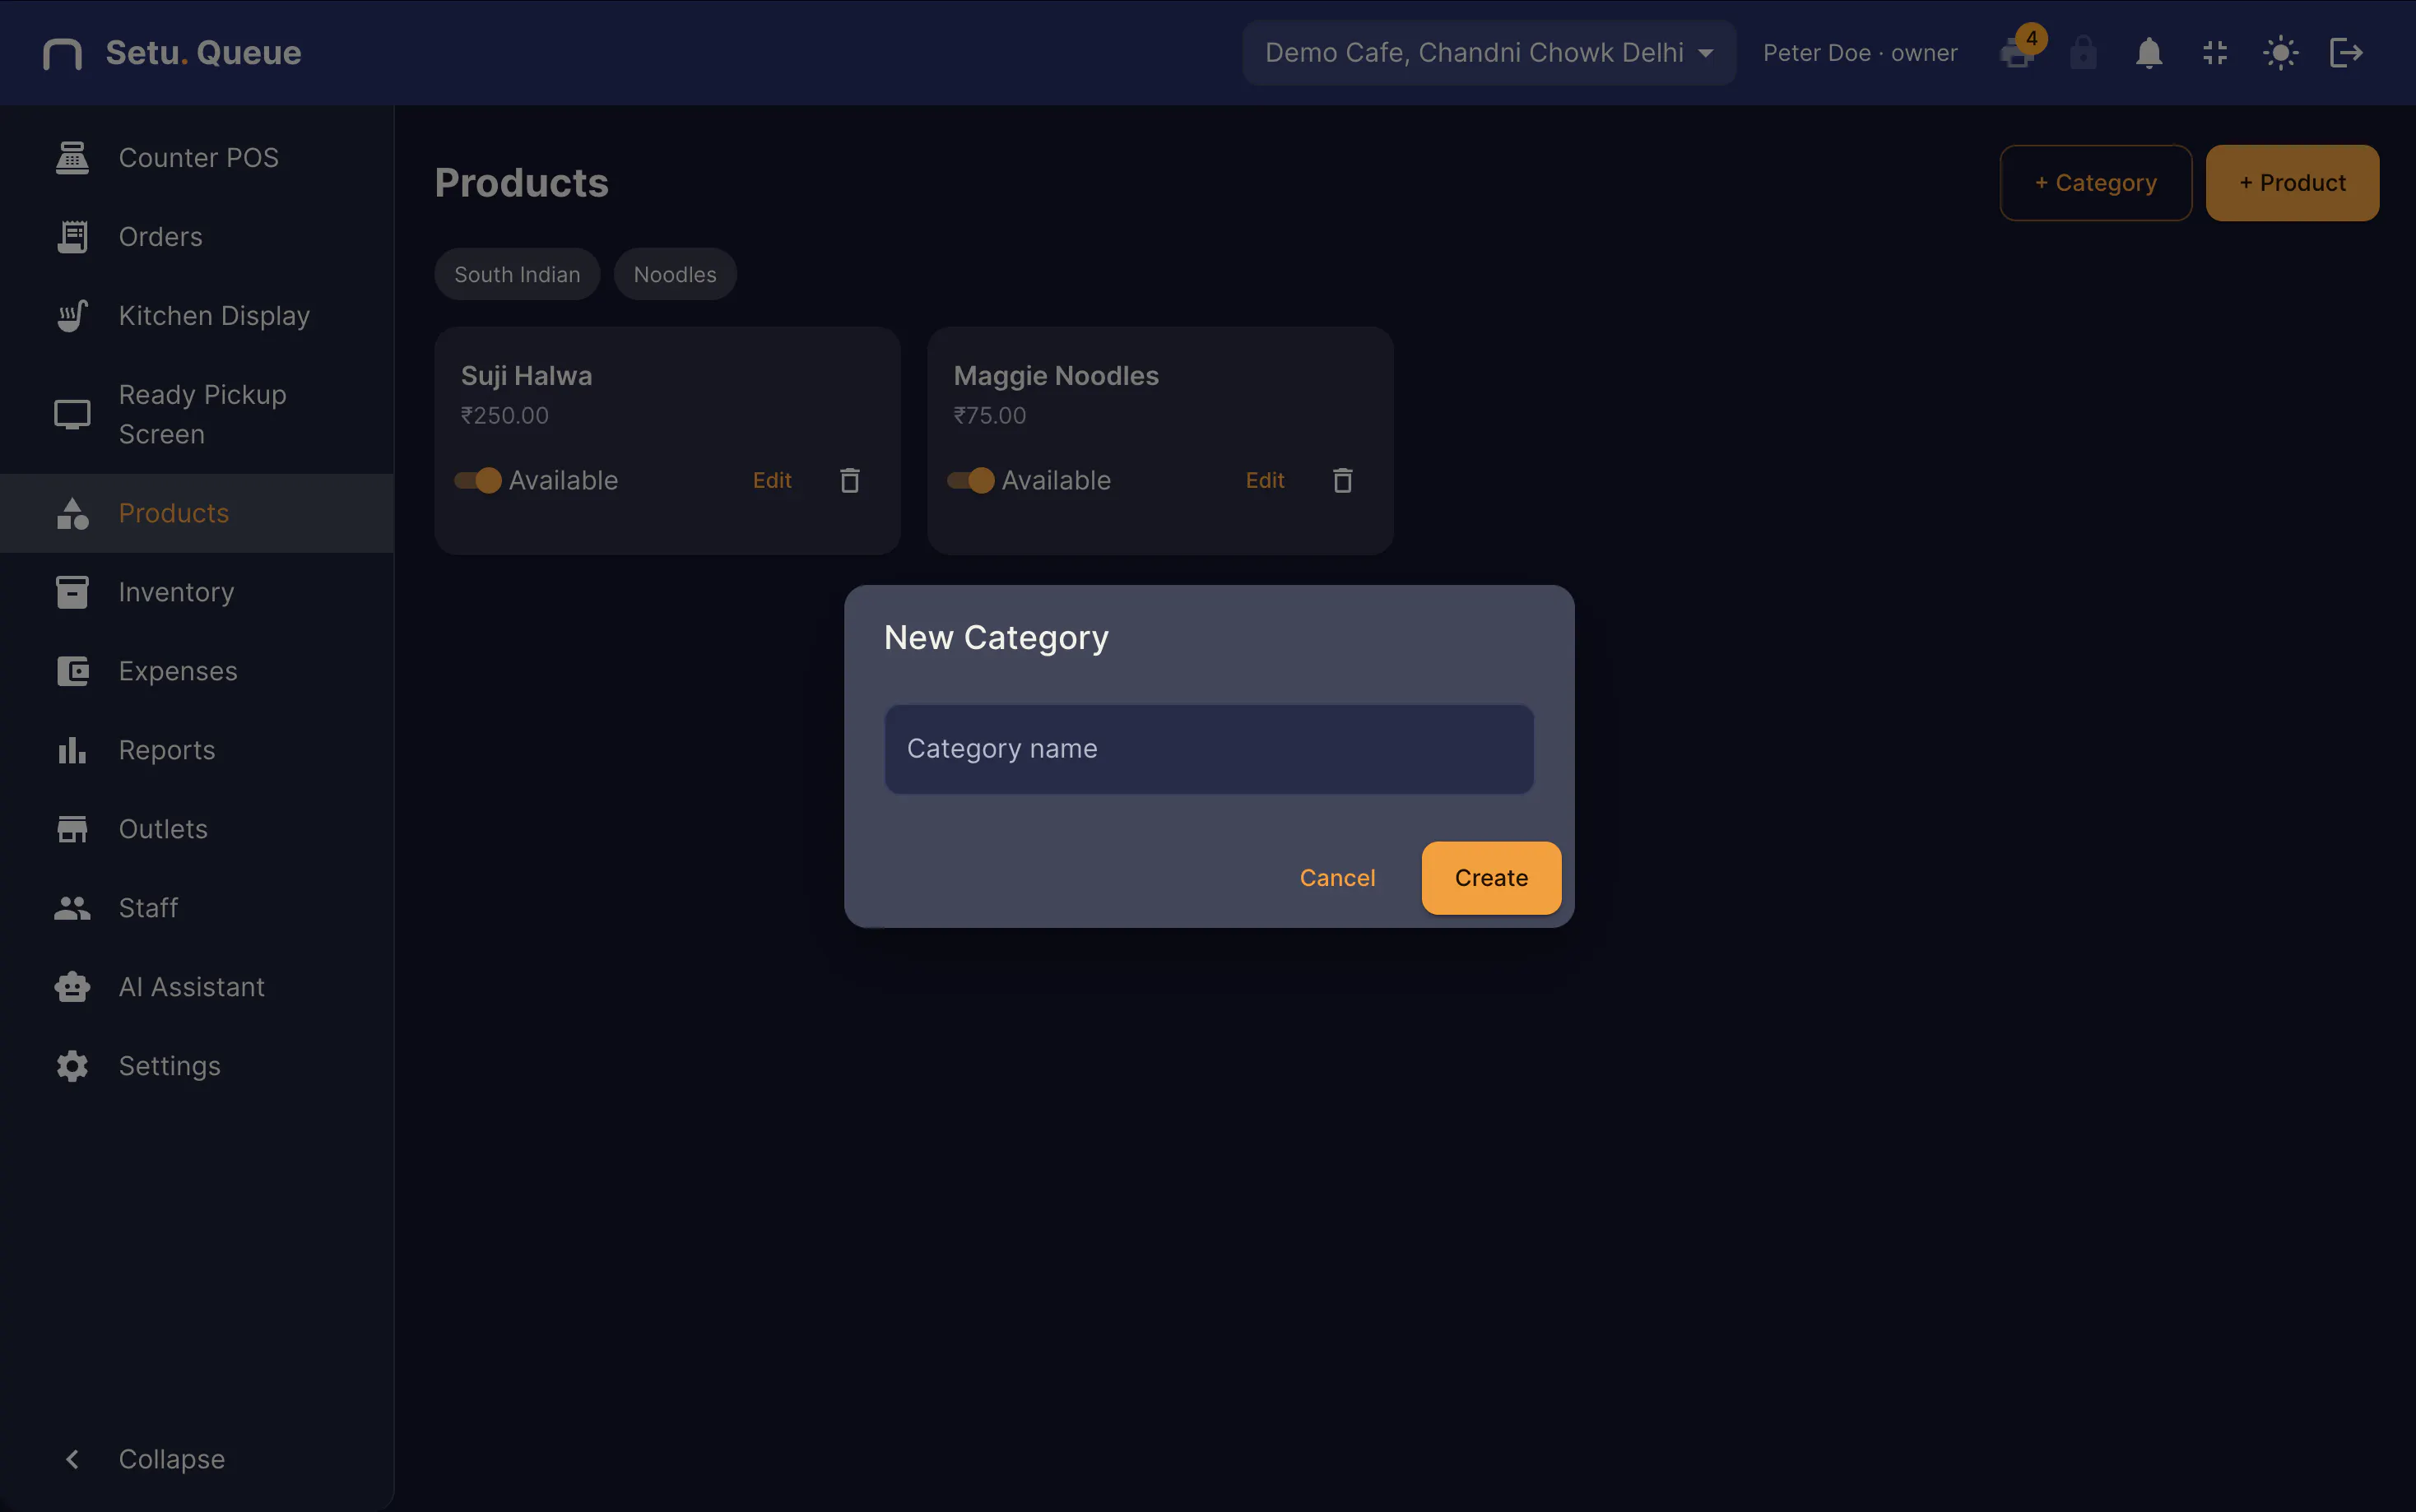Open Inventory section
This screenshot has width=2416, height=1512.
click(197, 592)
